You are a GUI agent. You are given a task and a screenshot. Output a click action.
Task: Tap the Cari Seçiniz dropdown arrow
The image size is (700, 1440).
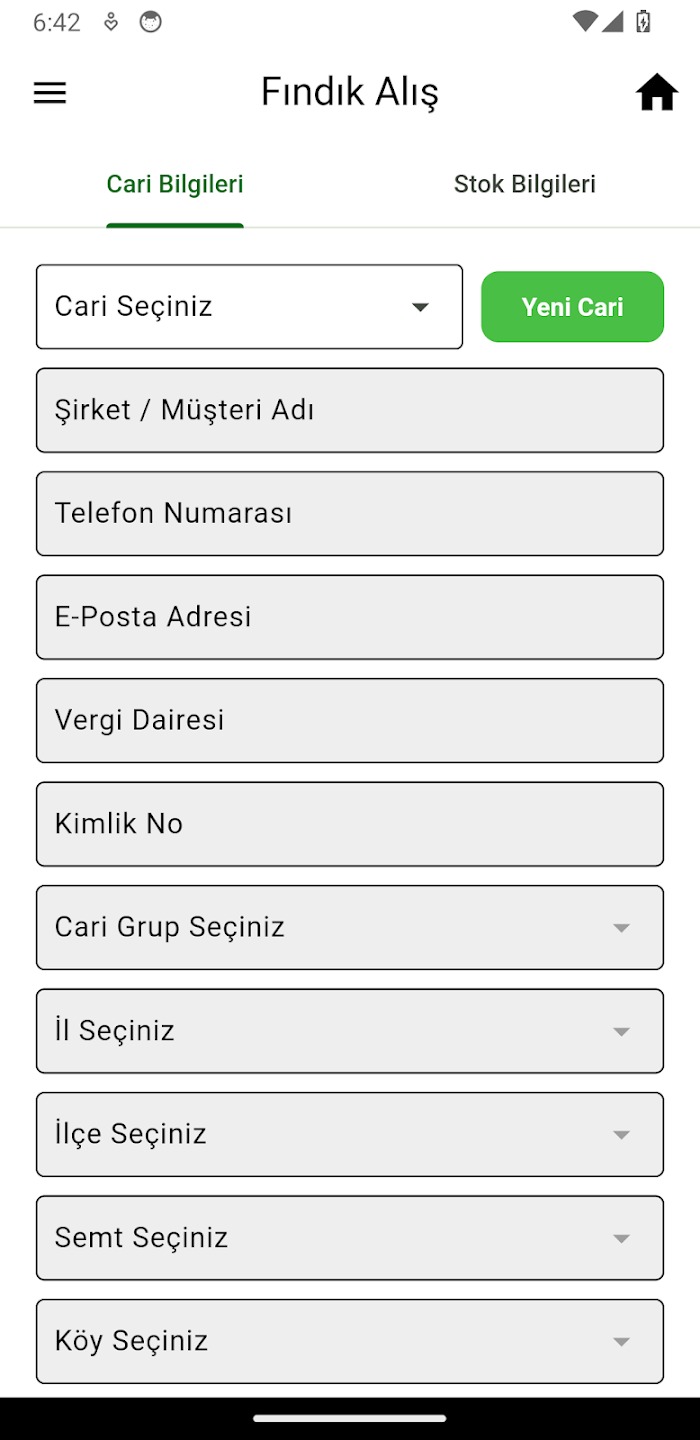pyautogui.click(x=421, y=307)
